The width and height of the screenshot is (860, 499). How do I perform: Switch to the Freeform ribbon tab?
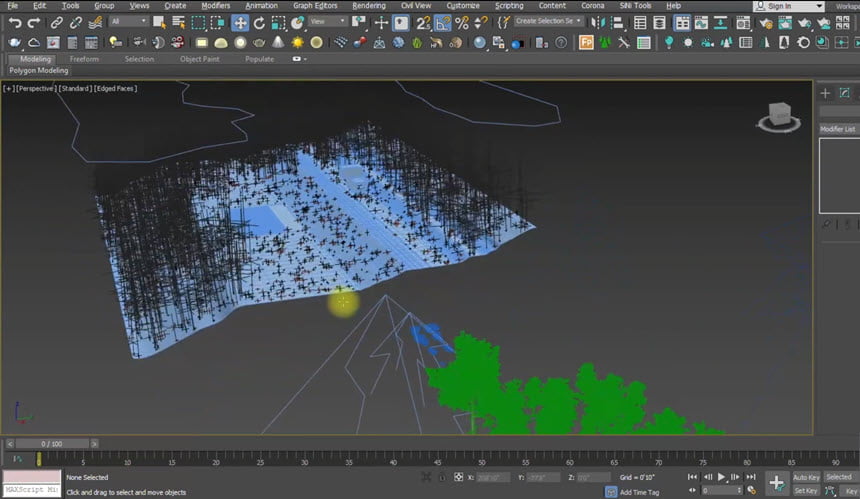[84, 59]
